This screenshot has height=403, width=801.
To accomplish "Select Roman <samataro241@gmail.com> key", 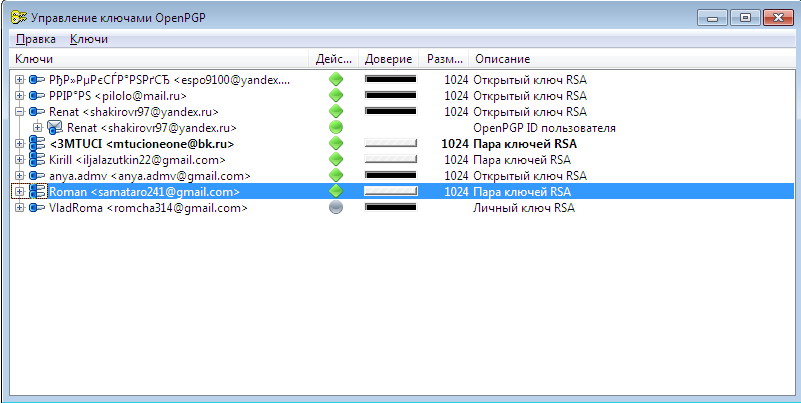I will (144, 192).
